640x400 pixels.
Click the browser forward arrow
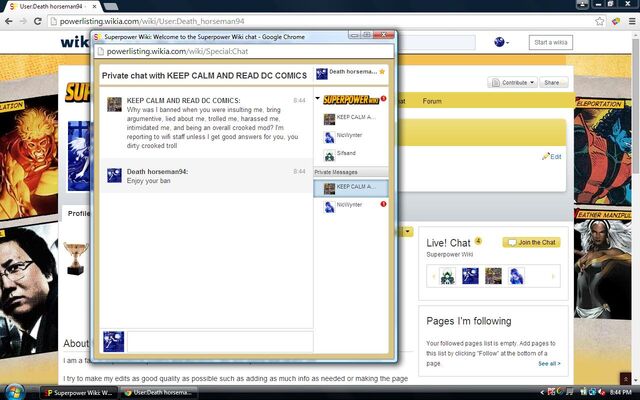23,21
